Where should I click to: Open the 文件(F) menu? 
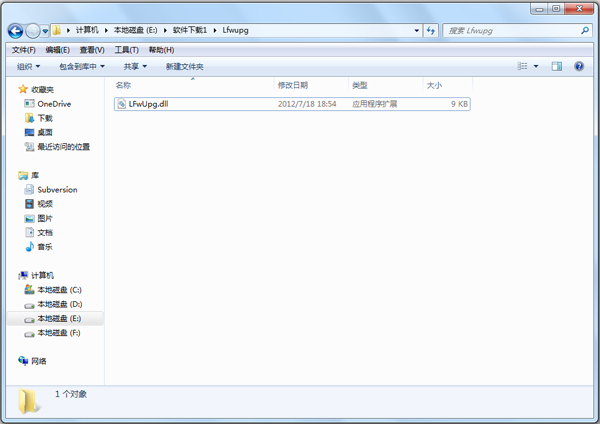coord(23,49)
